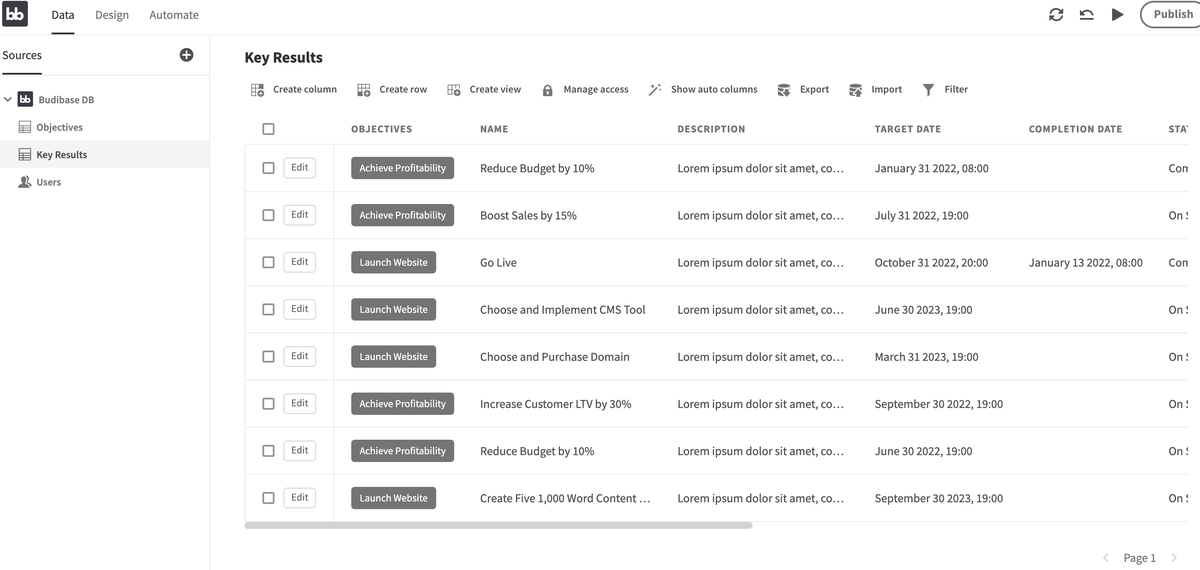
Task: Click the Publish button
Action: tap(1172, 15)
